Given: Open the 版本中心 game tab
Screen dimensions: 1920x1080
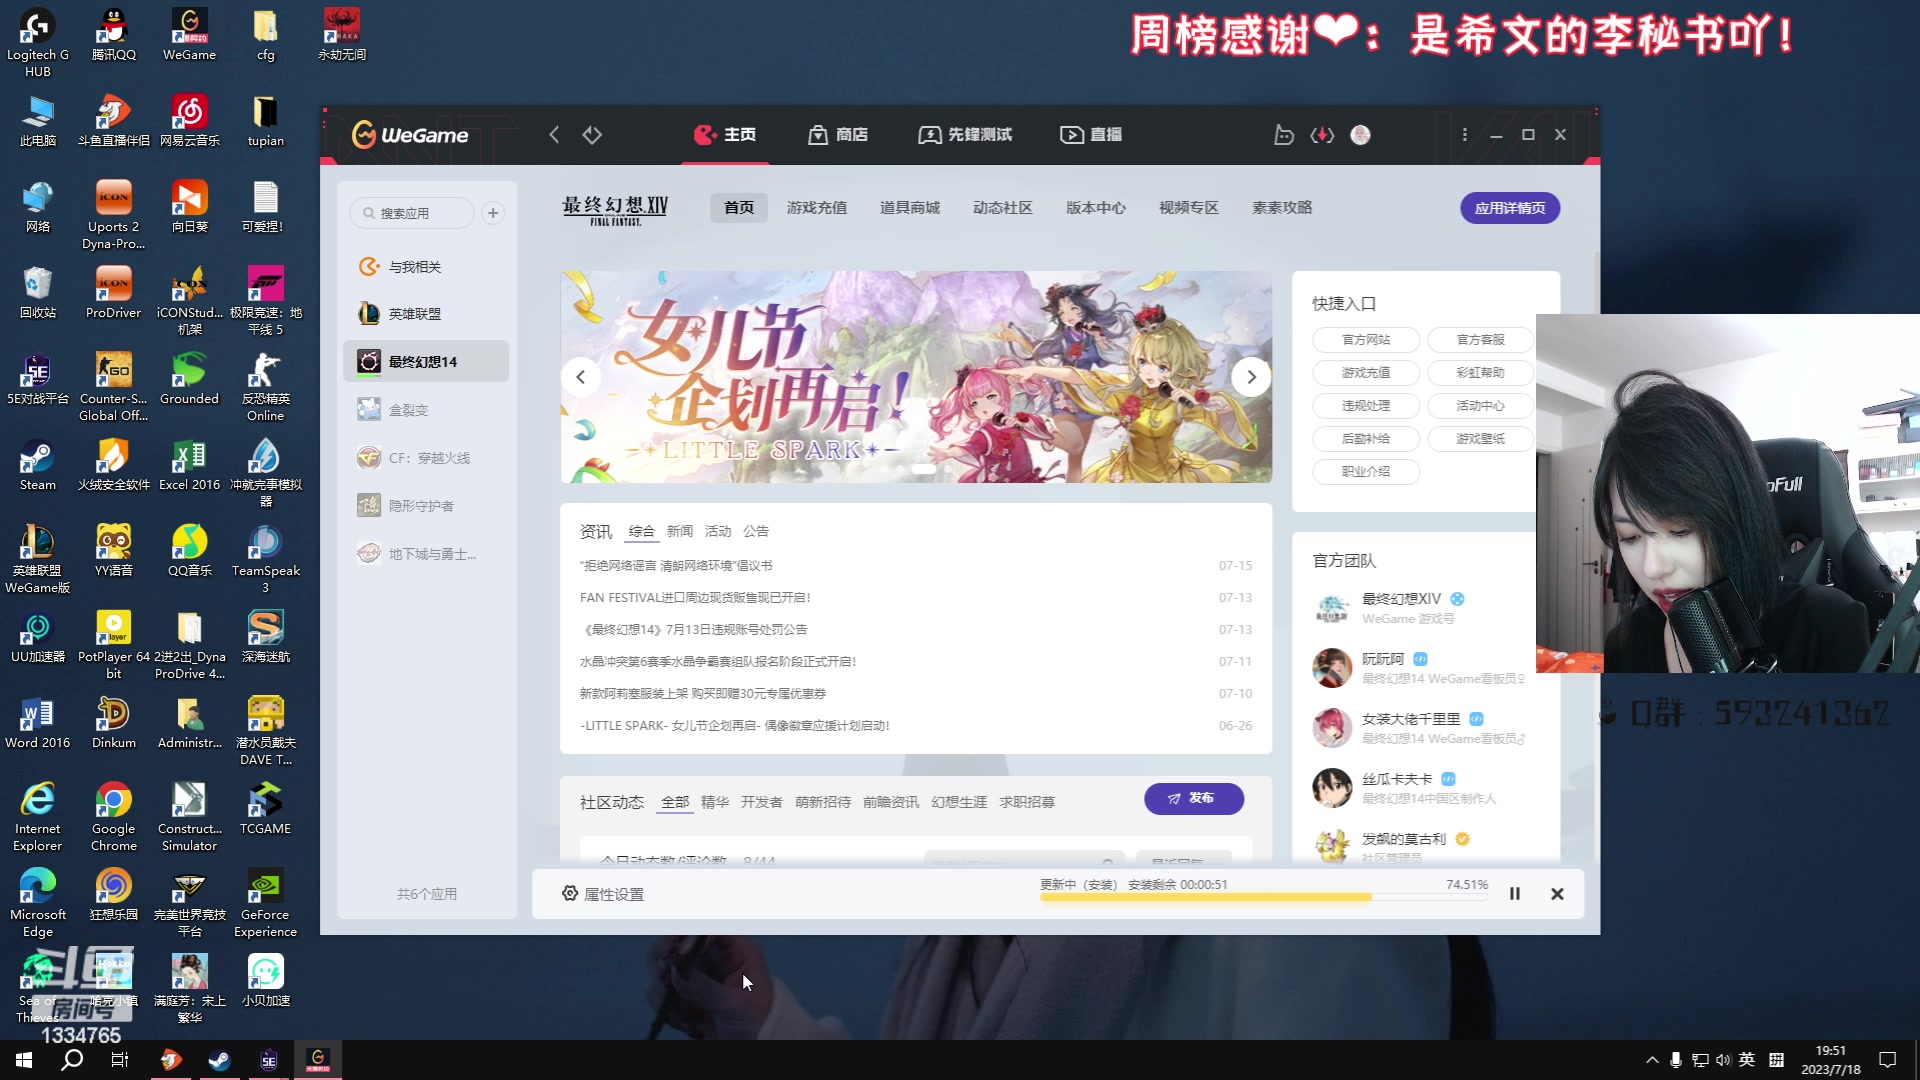Looking at the screenshot, I should click(1096, 207).
